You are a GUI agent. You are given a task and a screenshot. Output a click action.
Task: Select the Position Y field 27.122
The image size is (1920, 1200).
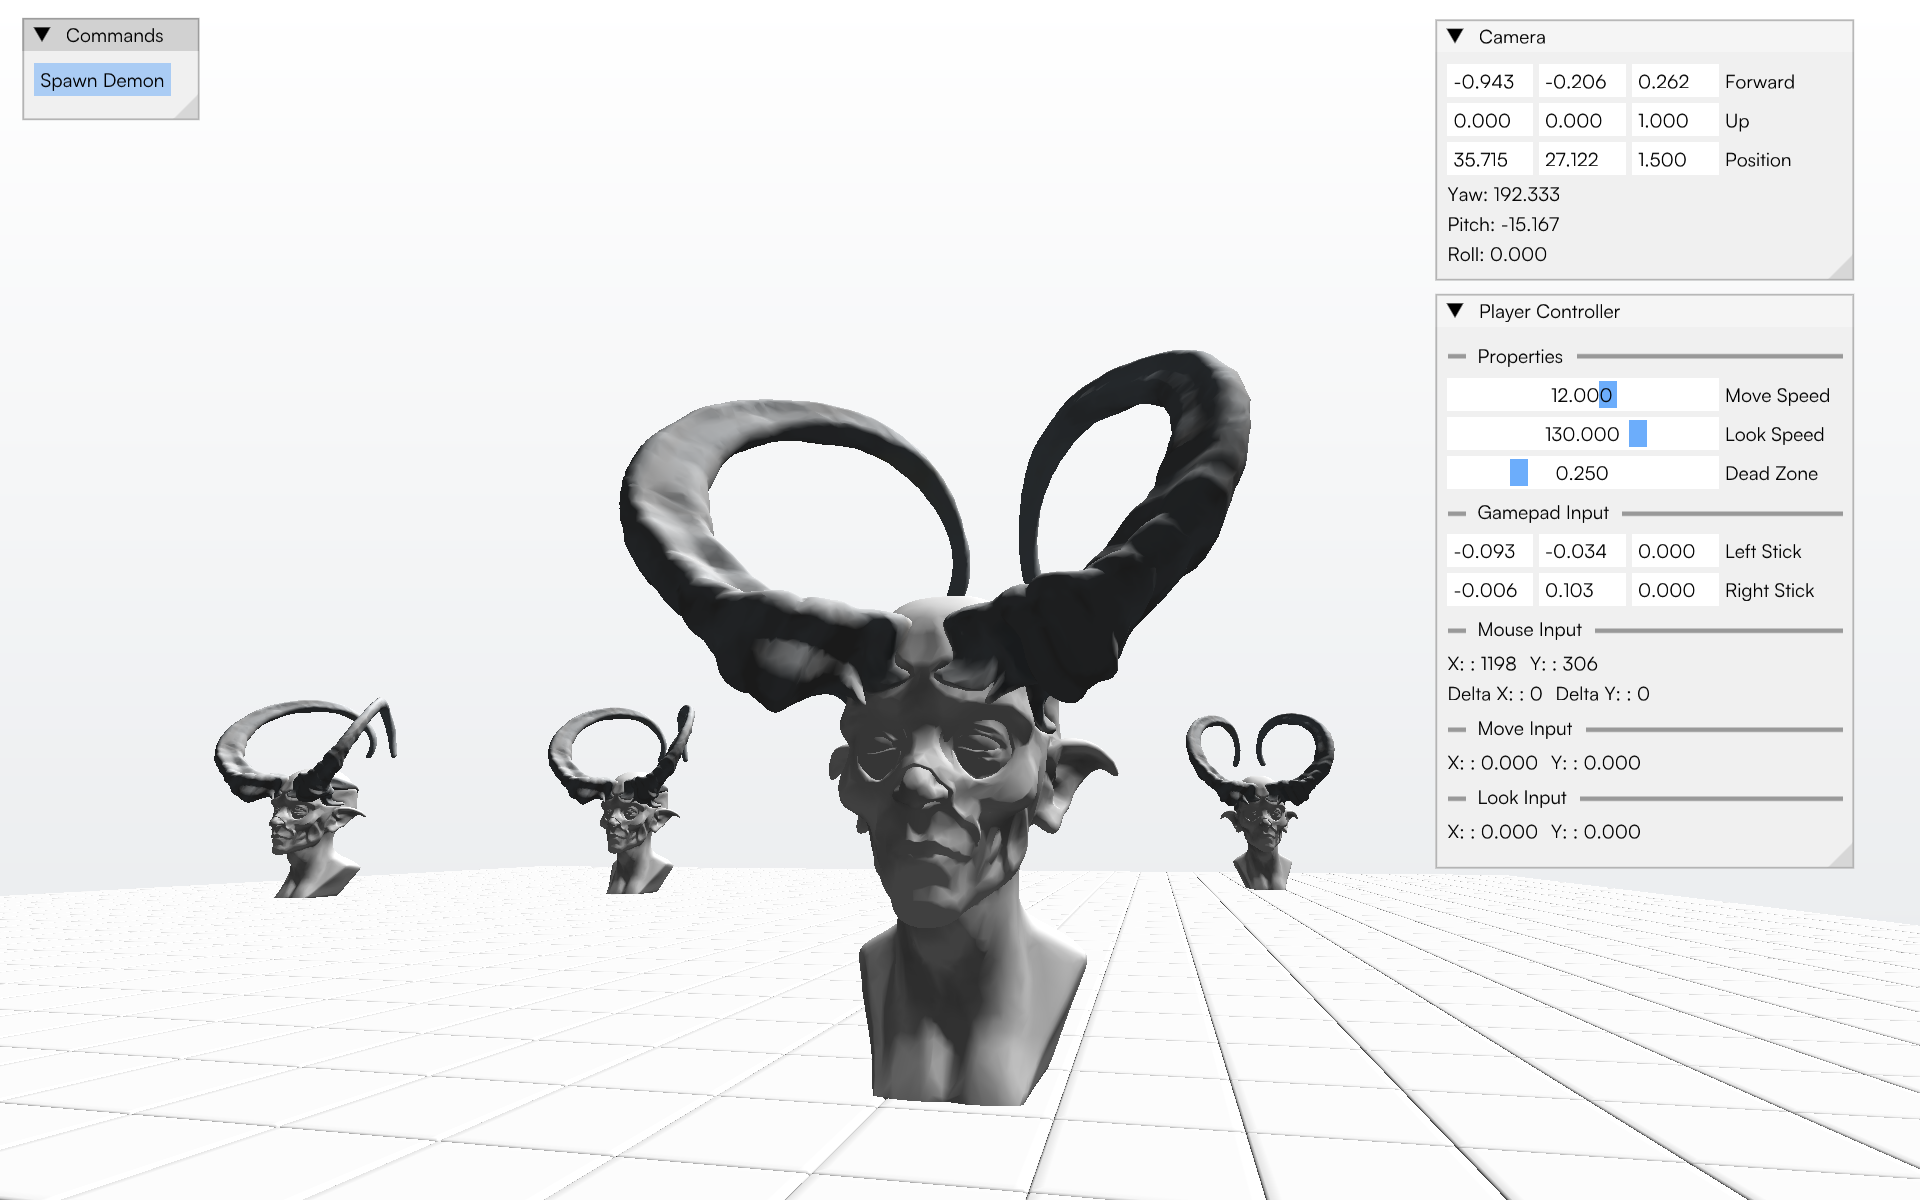tap(1581, 159)
